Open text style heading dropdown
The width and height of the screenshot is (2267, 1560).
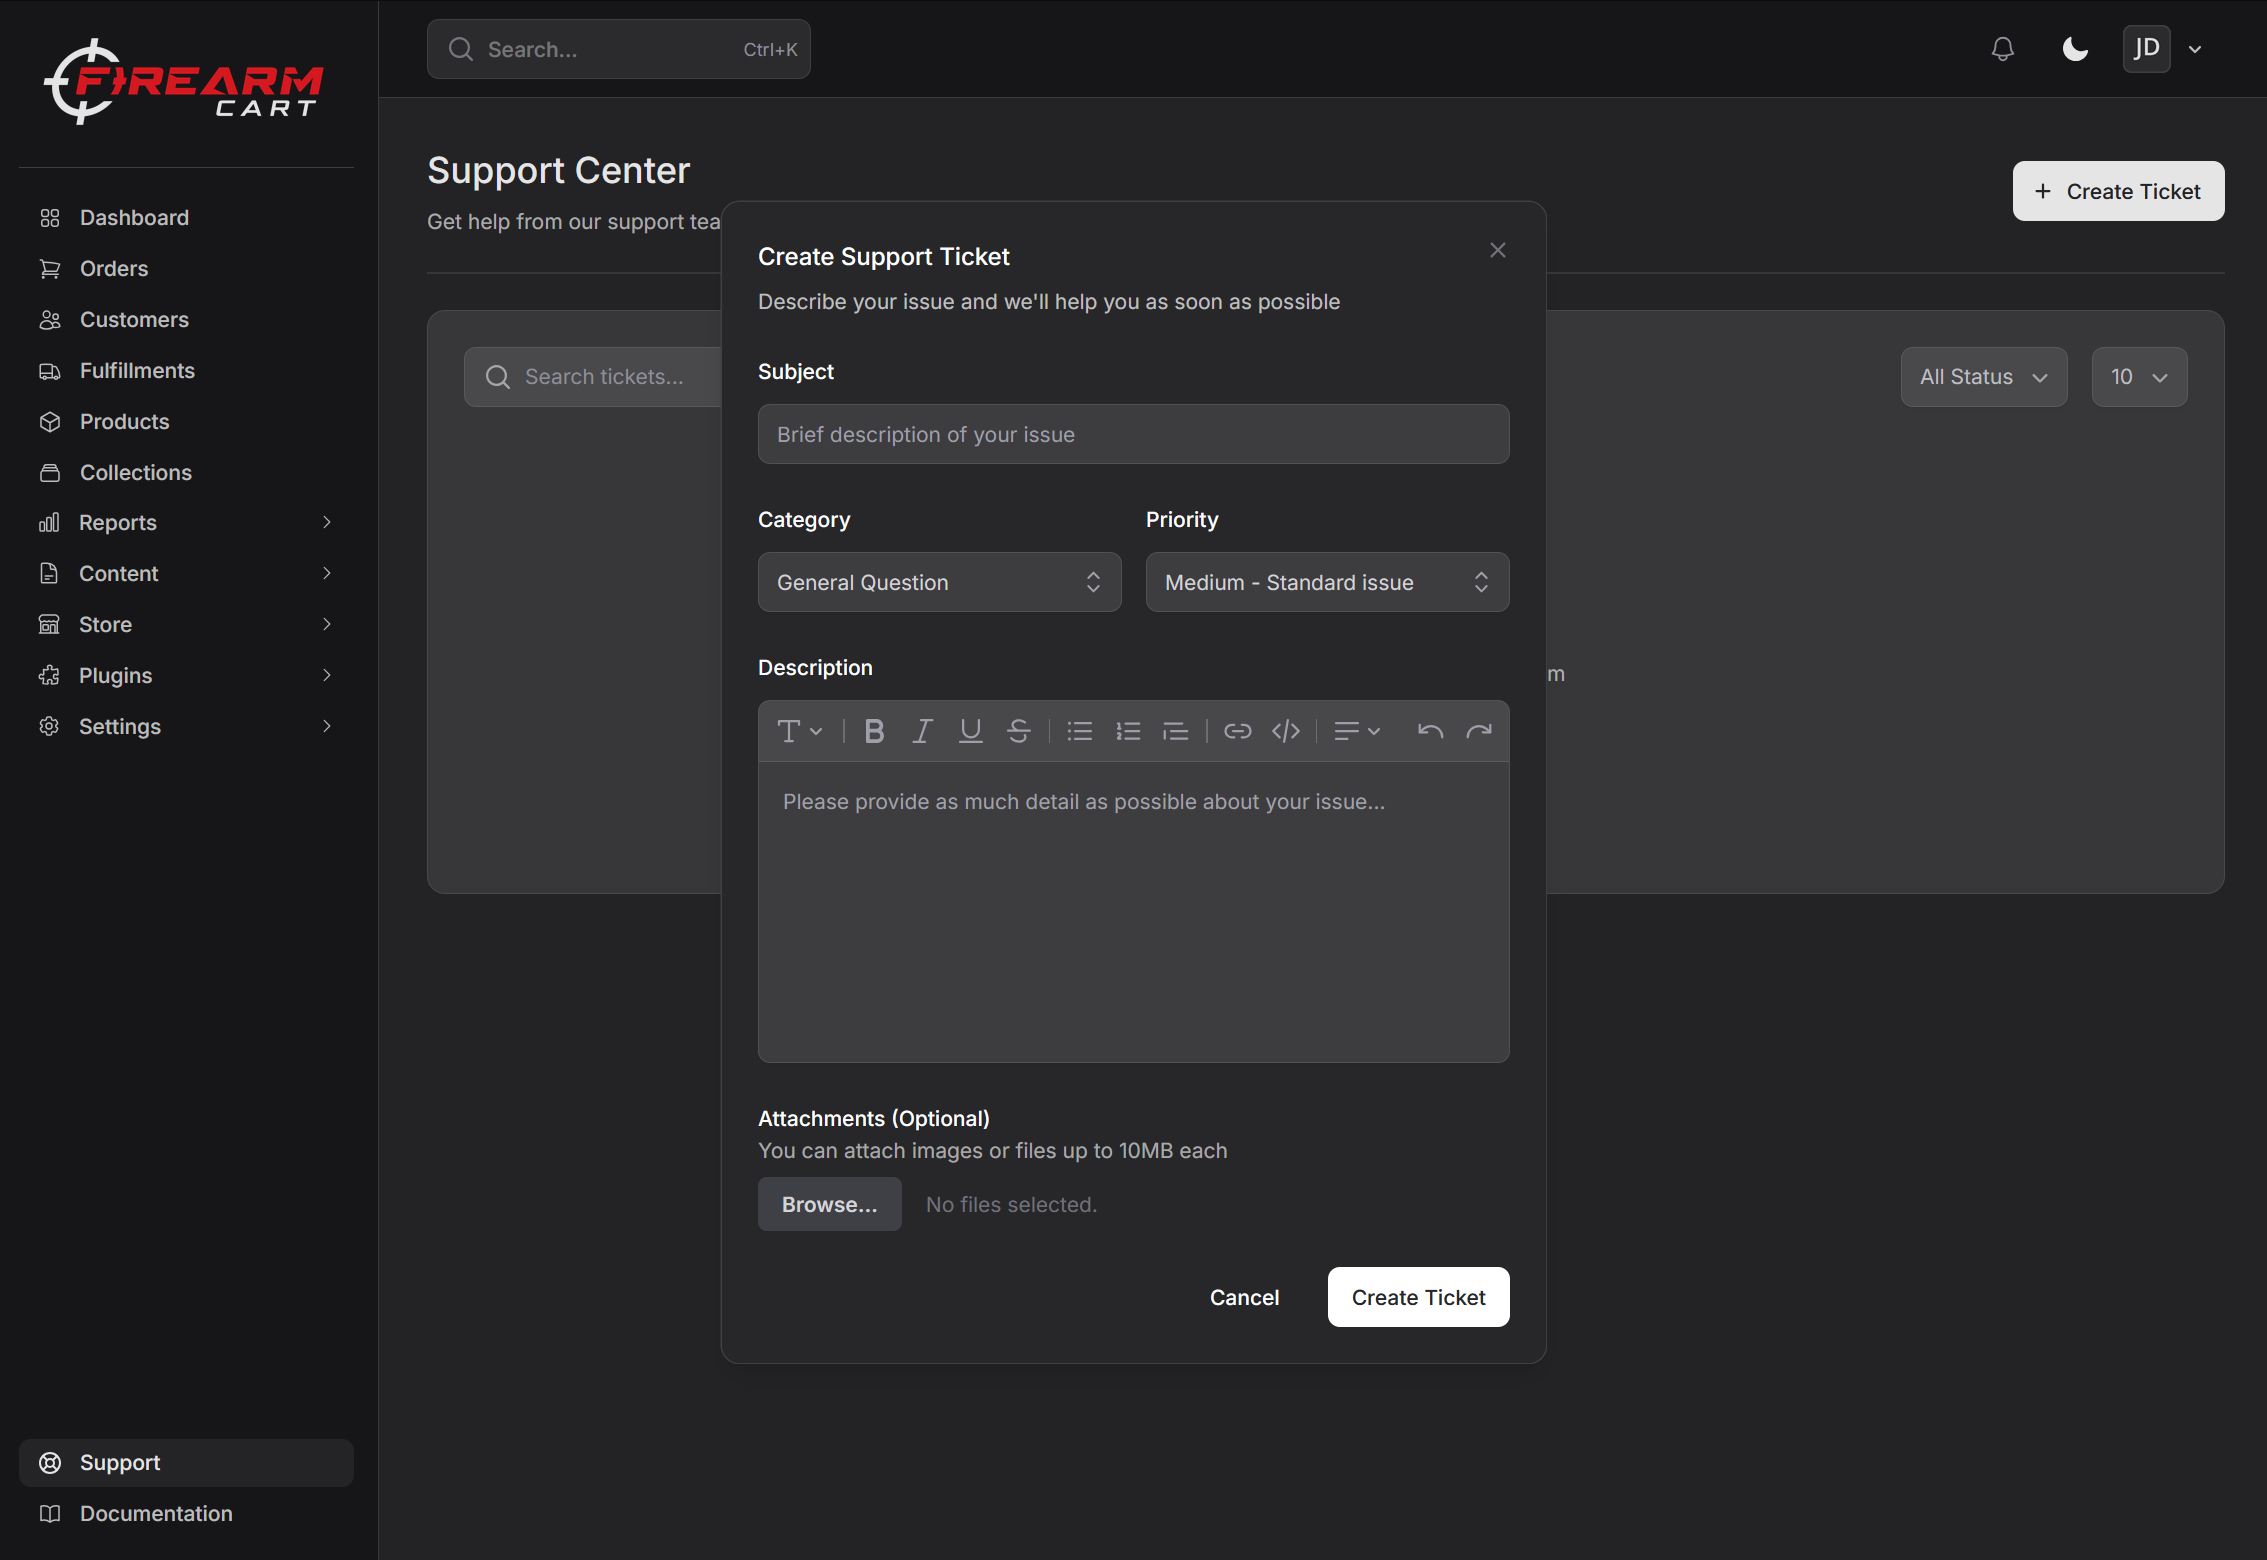(x=800, y=732)
